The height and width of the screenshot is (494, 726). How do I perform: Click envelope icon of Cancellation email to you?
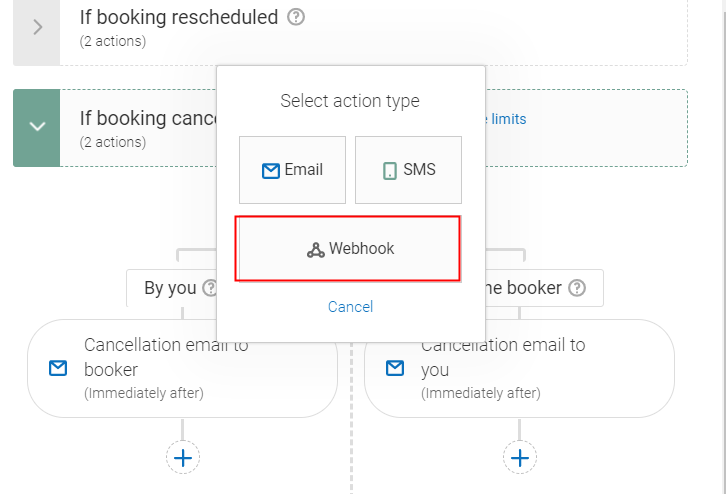(x=395, y=368)
